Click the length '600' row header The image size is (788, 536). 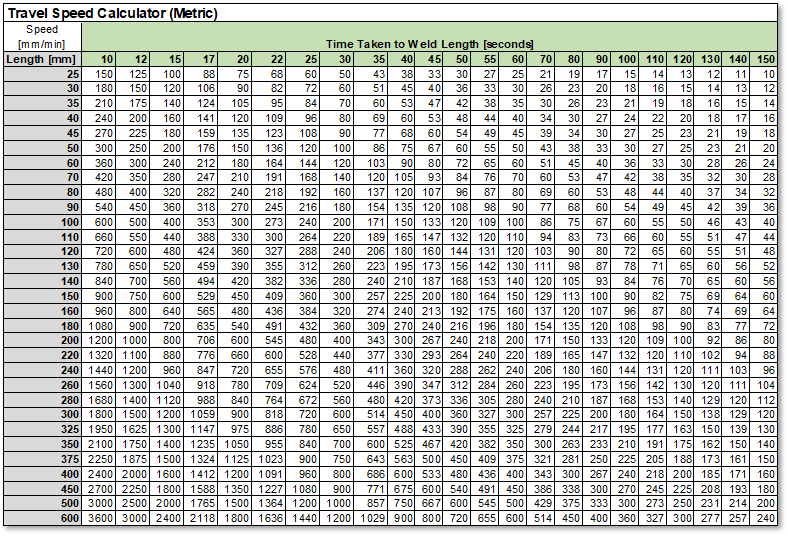42,518
